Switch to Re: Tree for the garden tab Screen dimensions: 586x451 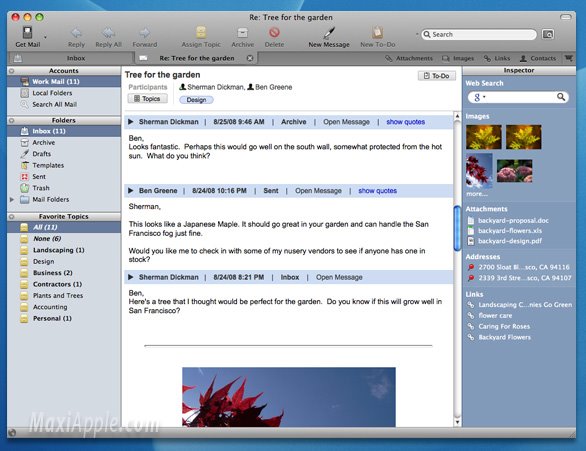(x=196, y=58)
